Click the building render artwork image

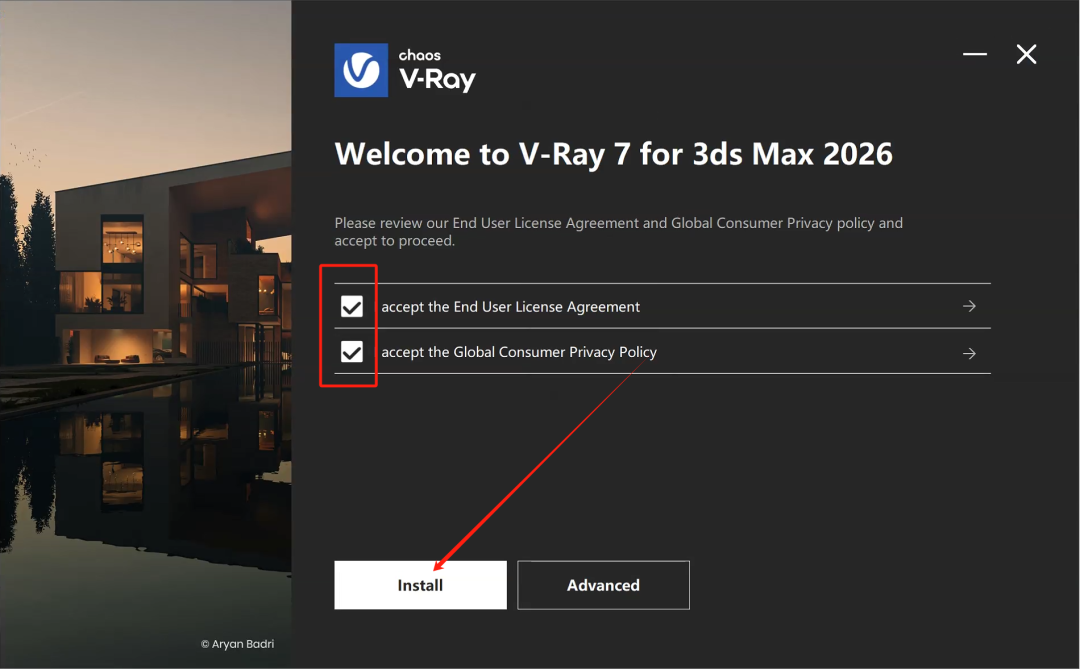(x=145, y=334)
